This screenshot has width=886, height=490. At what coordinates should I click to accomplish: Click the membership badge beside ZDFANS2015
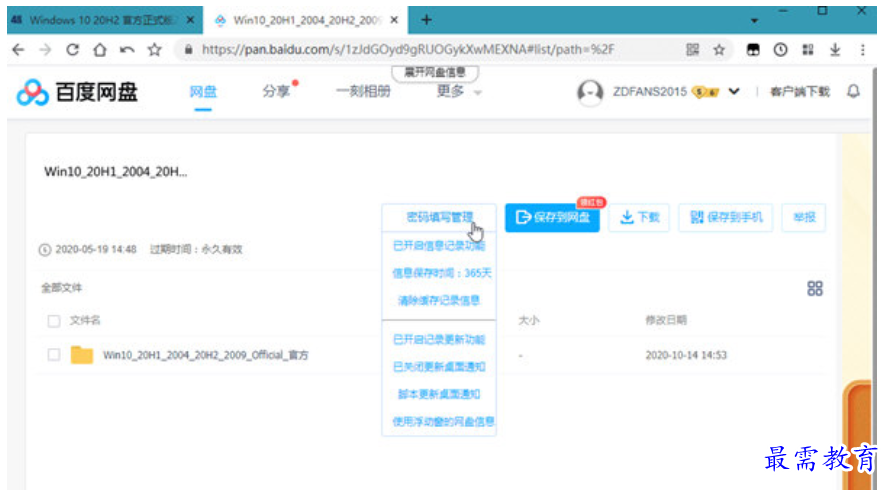[x=705, y=92]
